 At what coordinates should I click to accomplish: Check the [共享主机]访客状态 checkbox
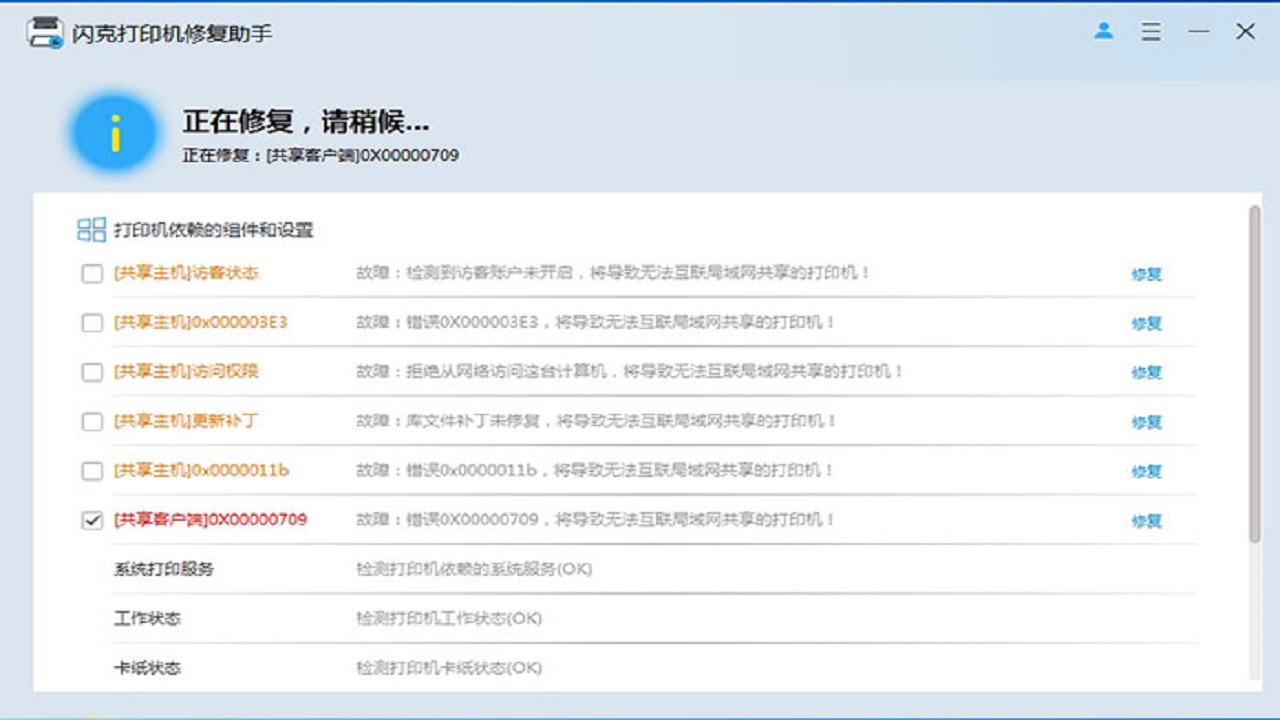(x=92, y=274)
